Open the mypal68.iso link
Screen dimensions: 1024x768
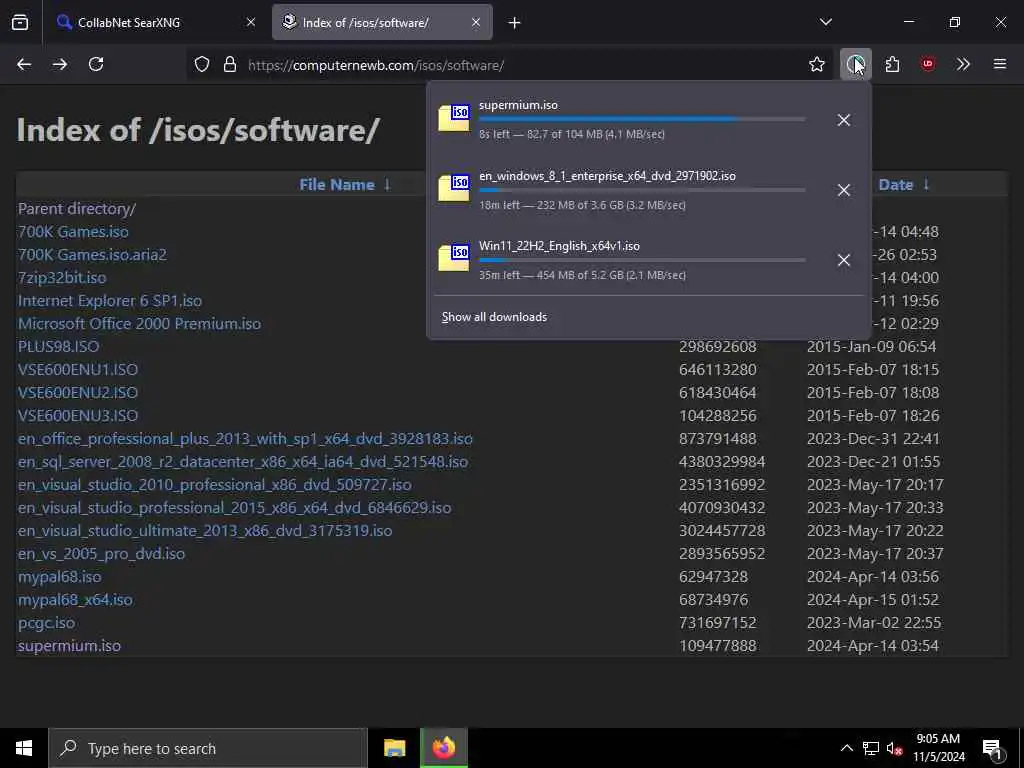(x=59, y=577)
